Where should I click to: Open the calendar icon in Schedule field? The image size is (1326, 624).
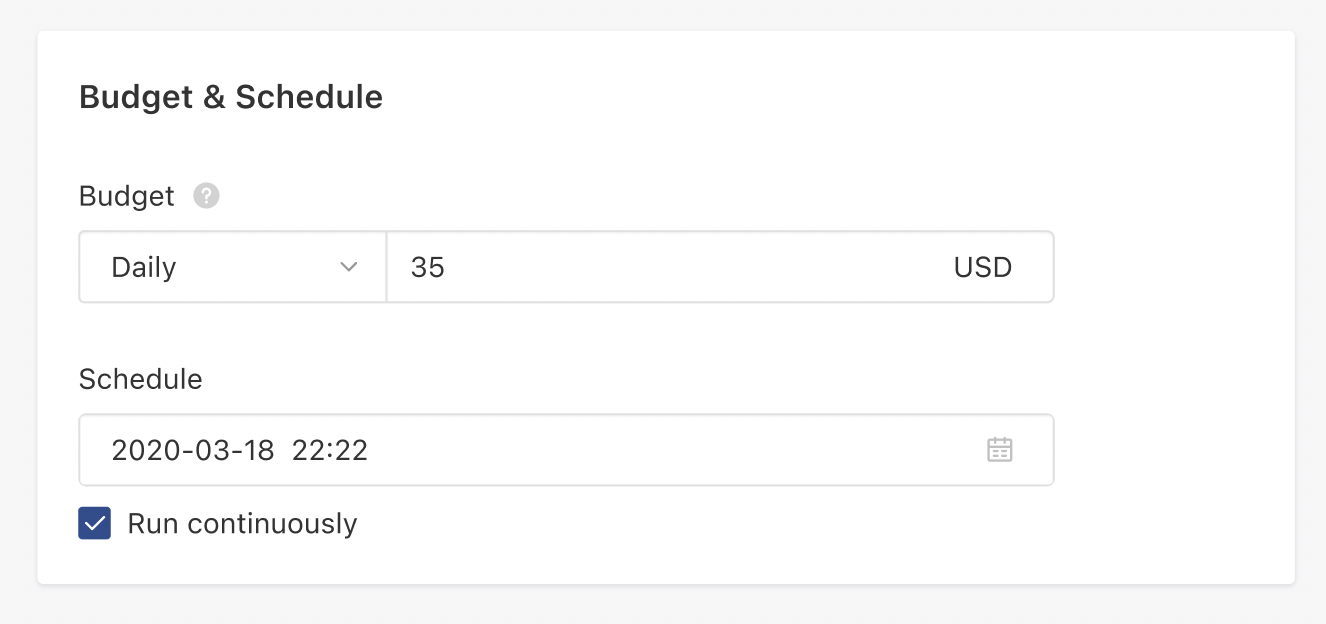pyautogui.click(x=999, y=450)
